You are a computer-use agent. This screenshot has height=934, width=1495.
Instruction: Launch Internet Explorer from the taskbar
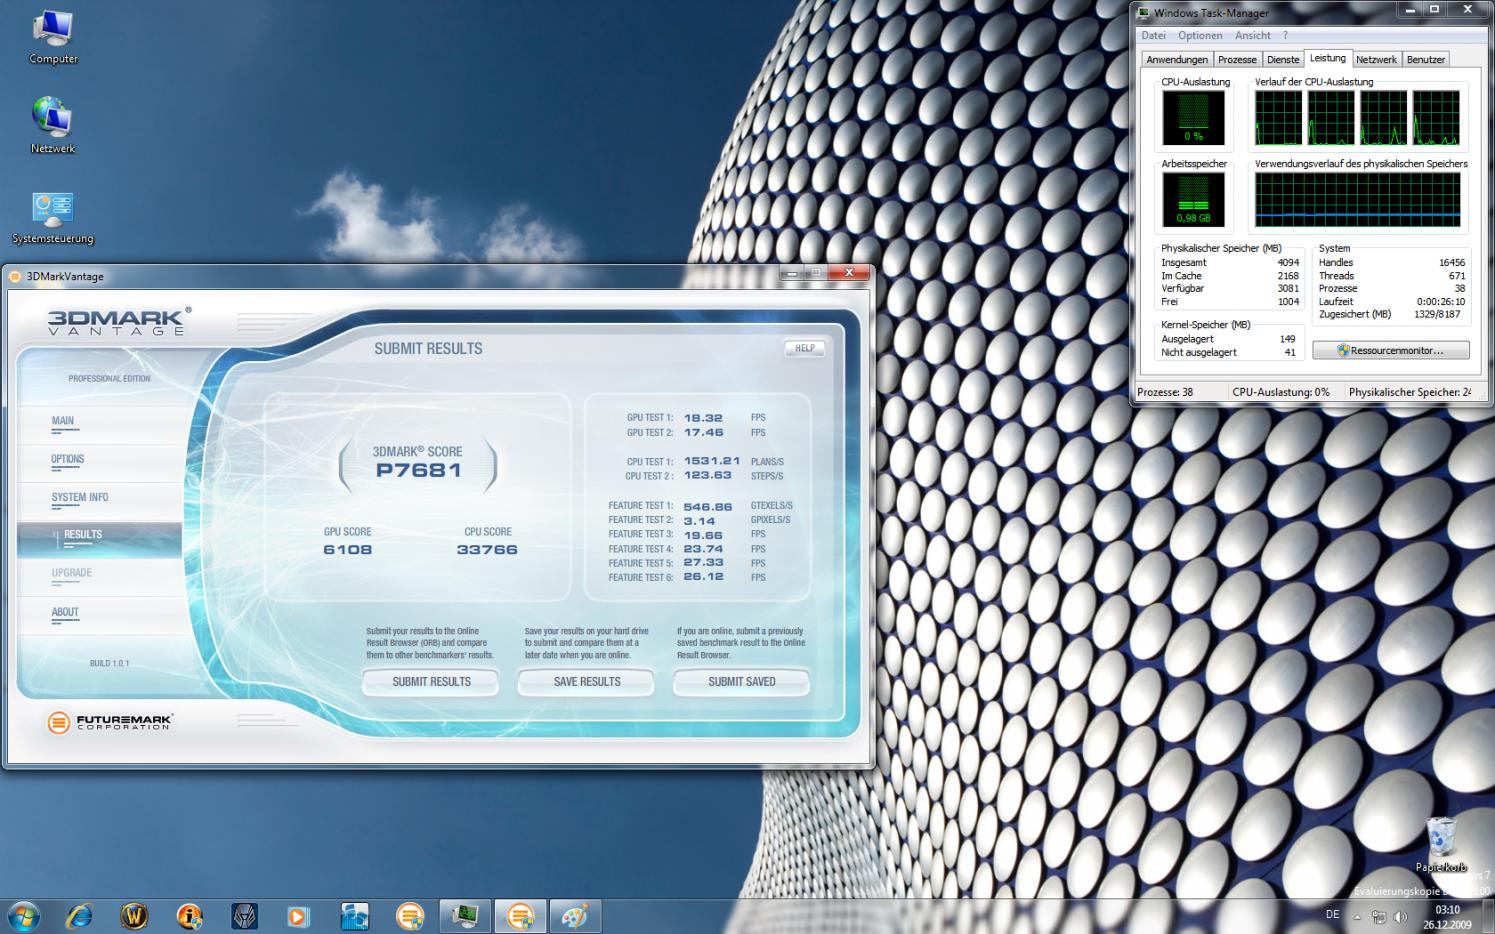[78, 915]
